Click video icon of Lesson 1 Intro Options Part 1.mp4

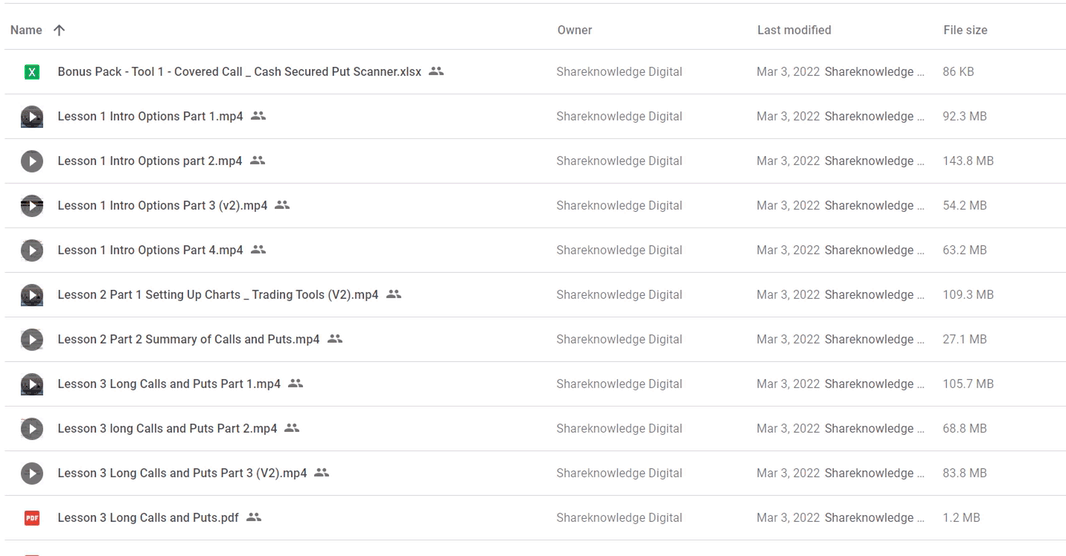point(31,117)
